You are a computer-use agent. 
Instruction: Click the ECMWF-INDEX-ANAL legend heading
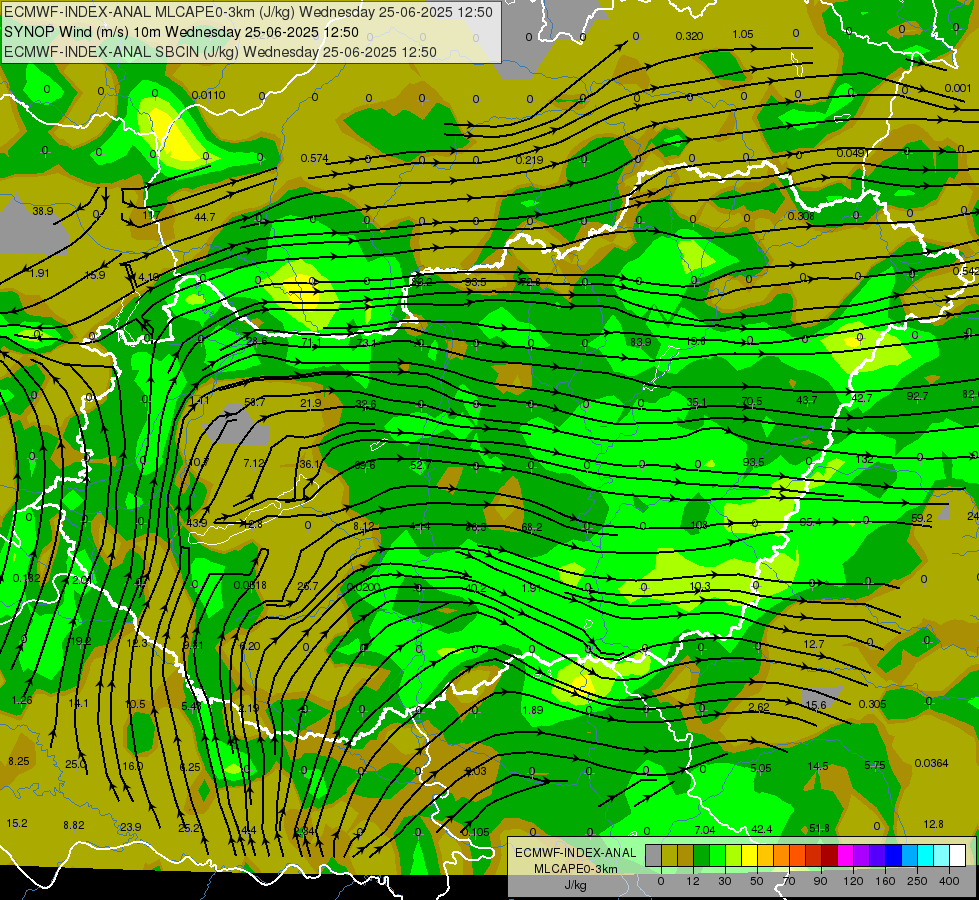tap(575, 853)
